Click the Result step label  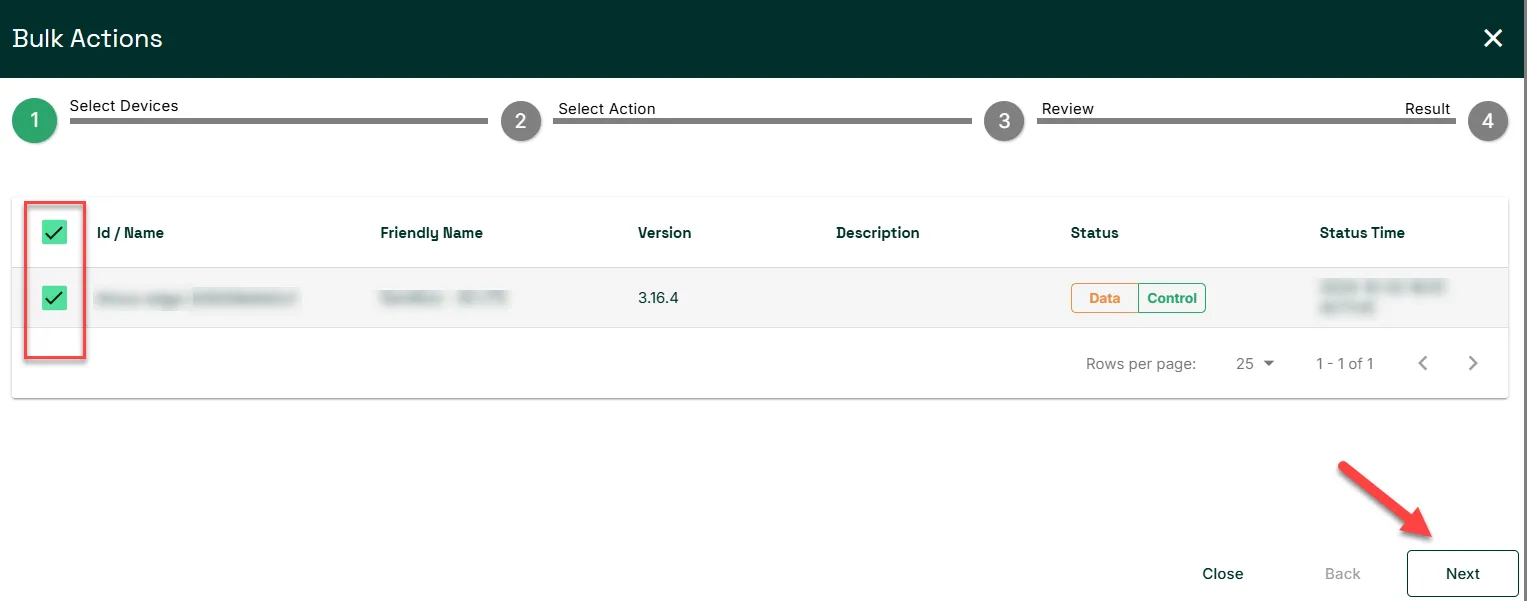pos(1427,109)
